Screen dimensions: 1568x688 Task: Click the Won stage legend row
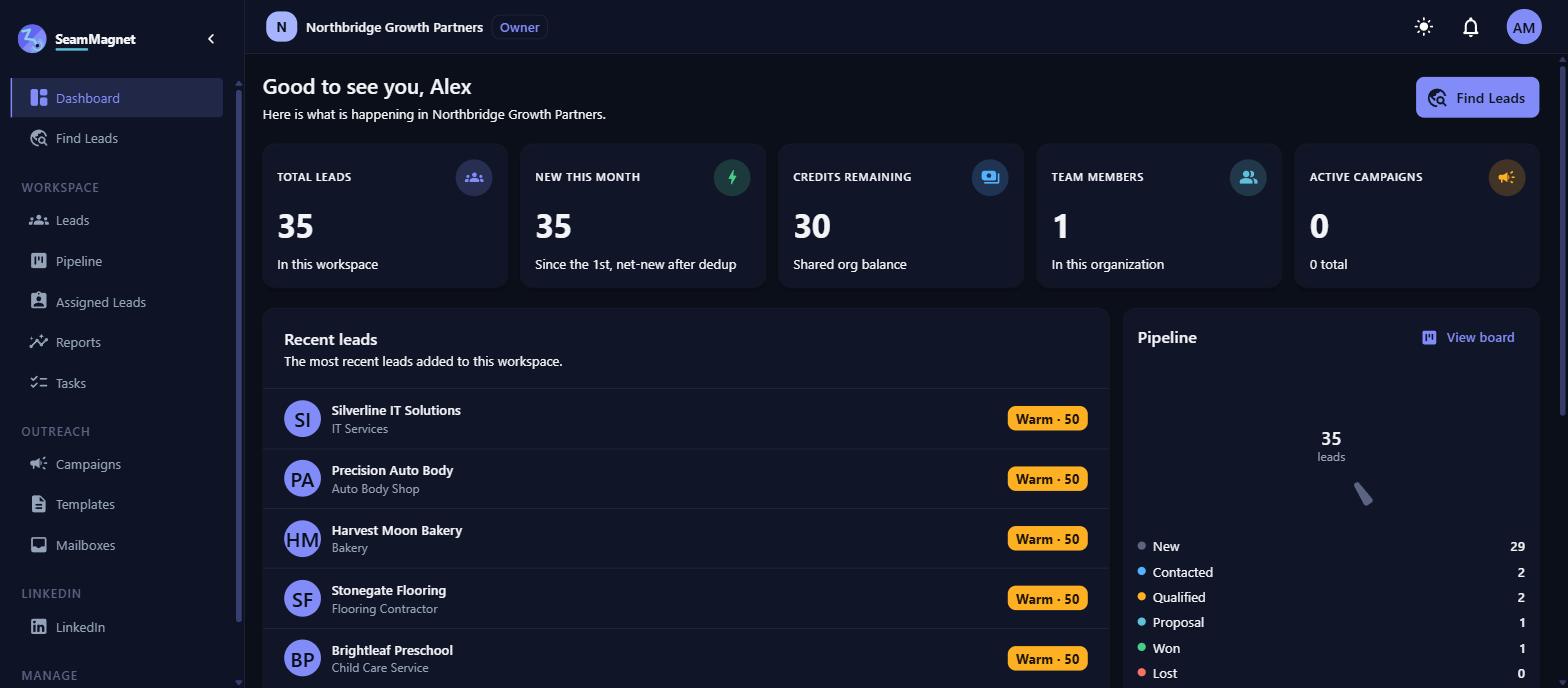(1331, 648)
